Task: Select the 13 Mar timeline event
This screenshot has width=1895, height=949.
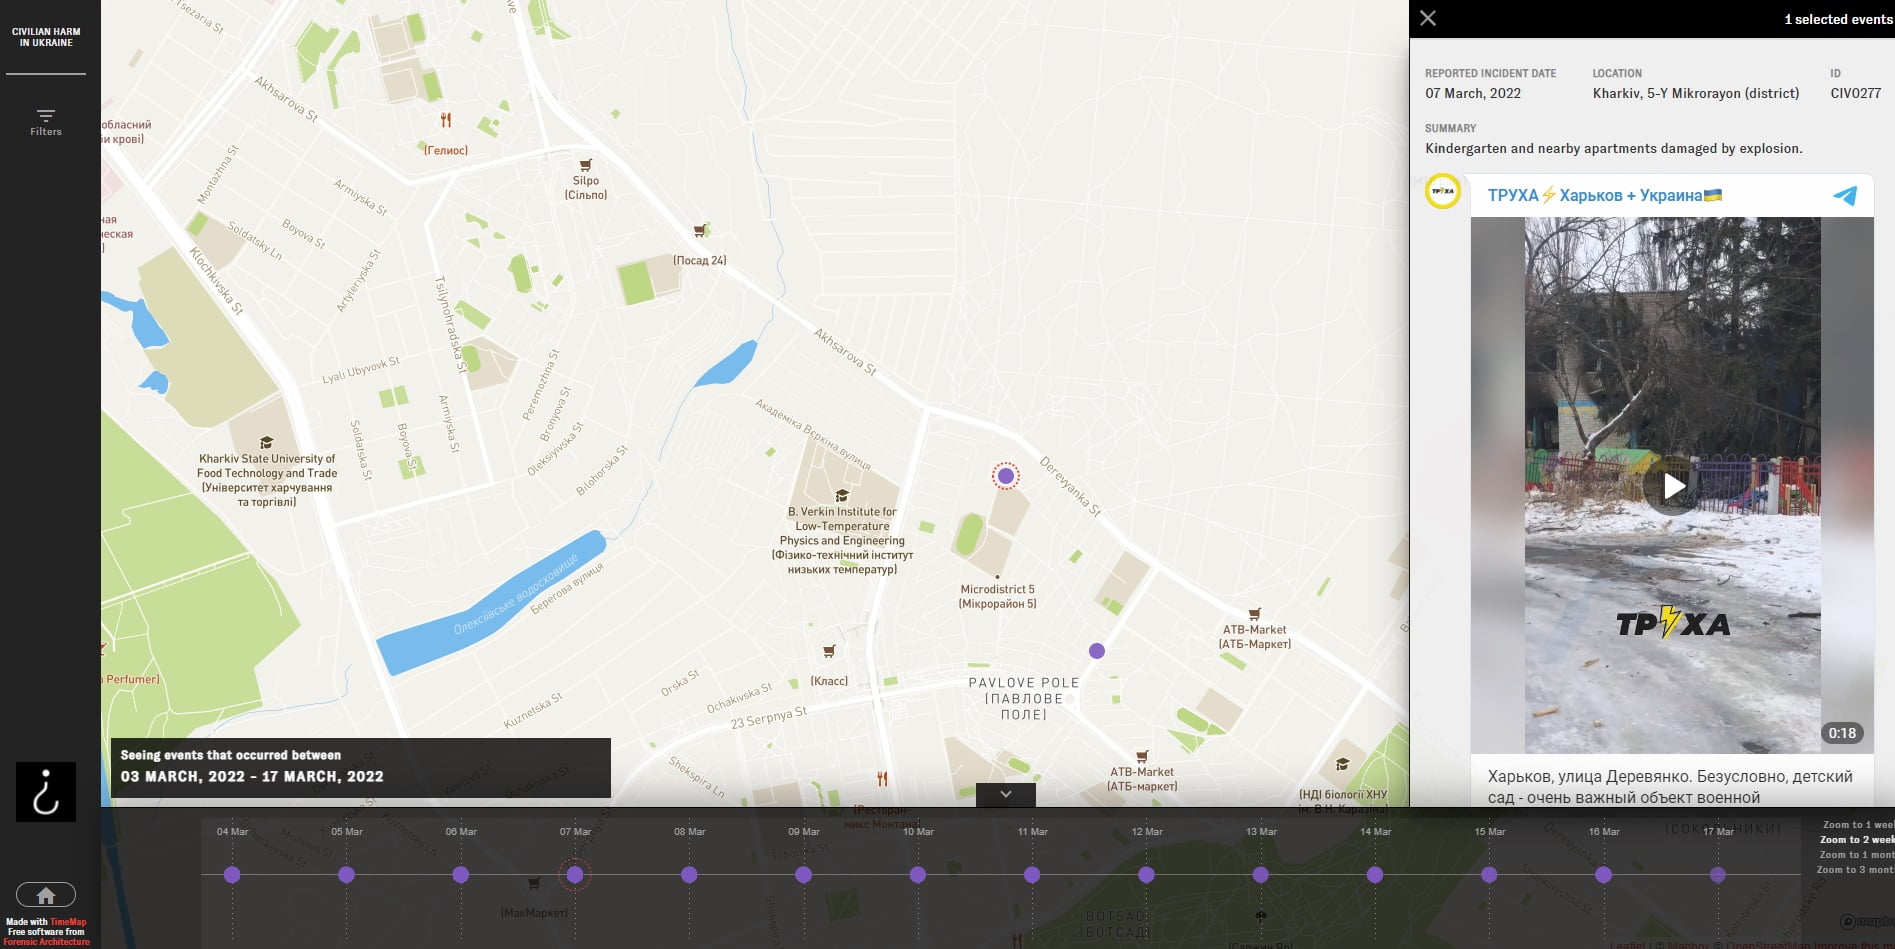Action: (x=1260, y=875)
